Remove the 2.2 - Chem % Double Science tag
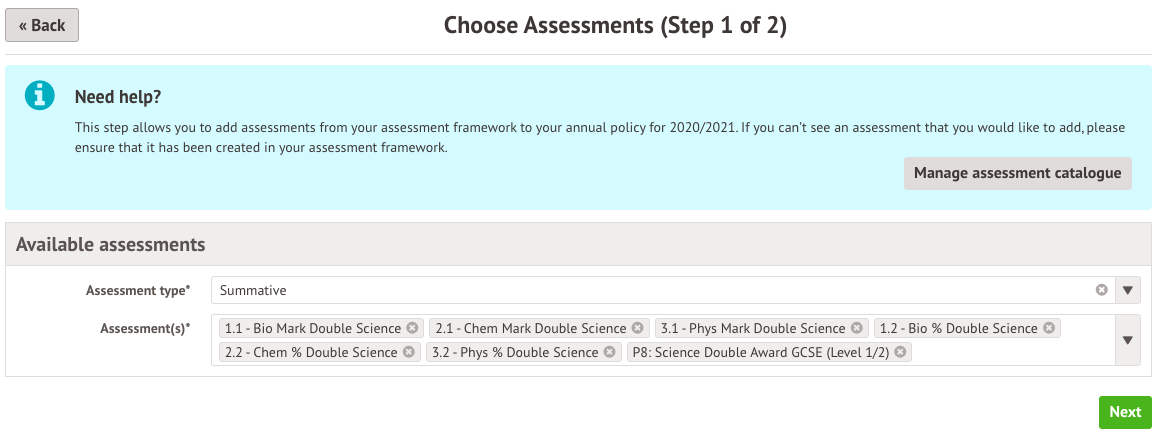This screenshot has width=1158, height=435. tap(408, 352)
